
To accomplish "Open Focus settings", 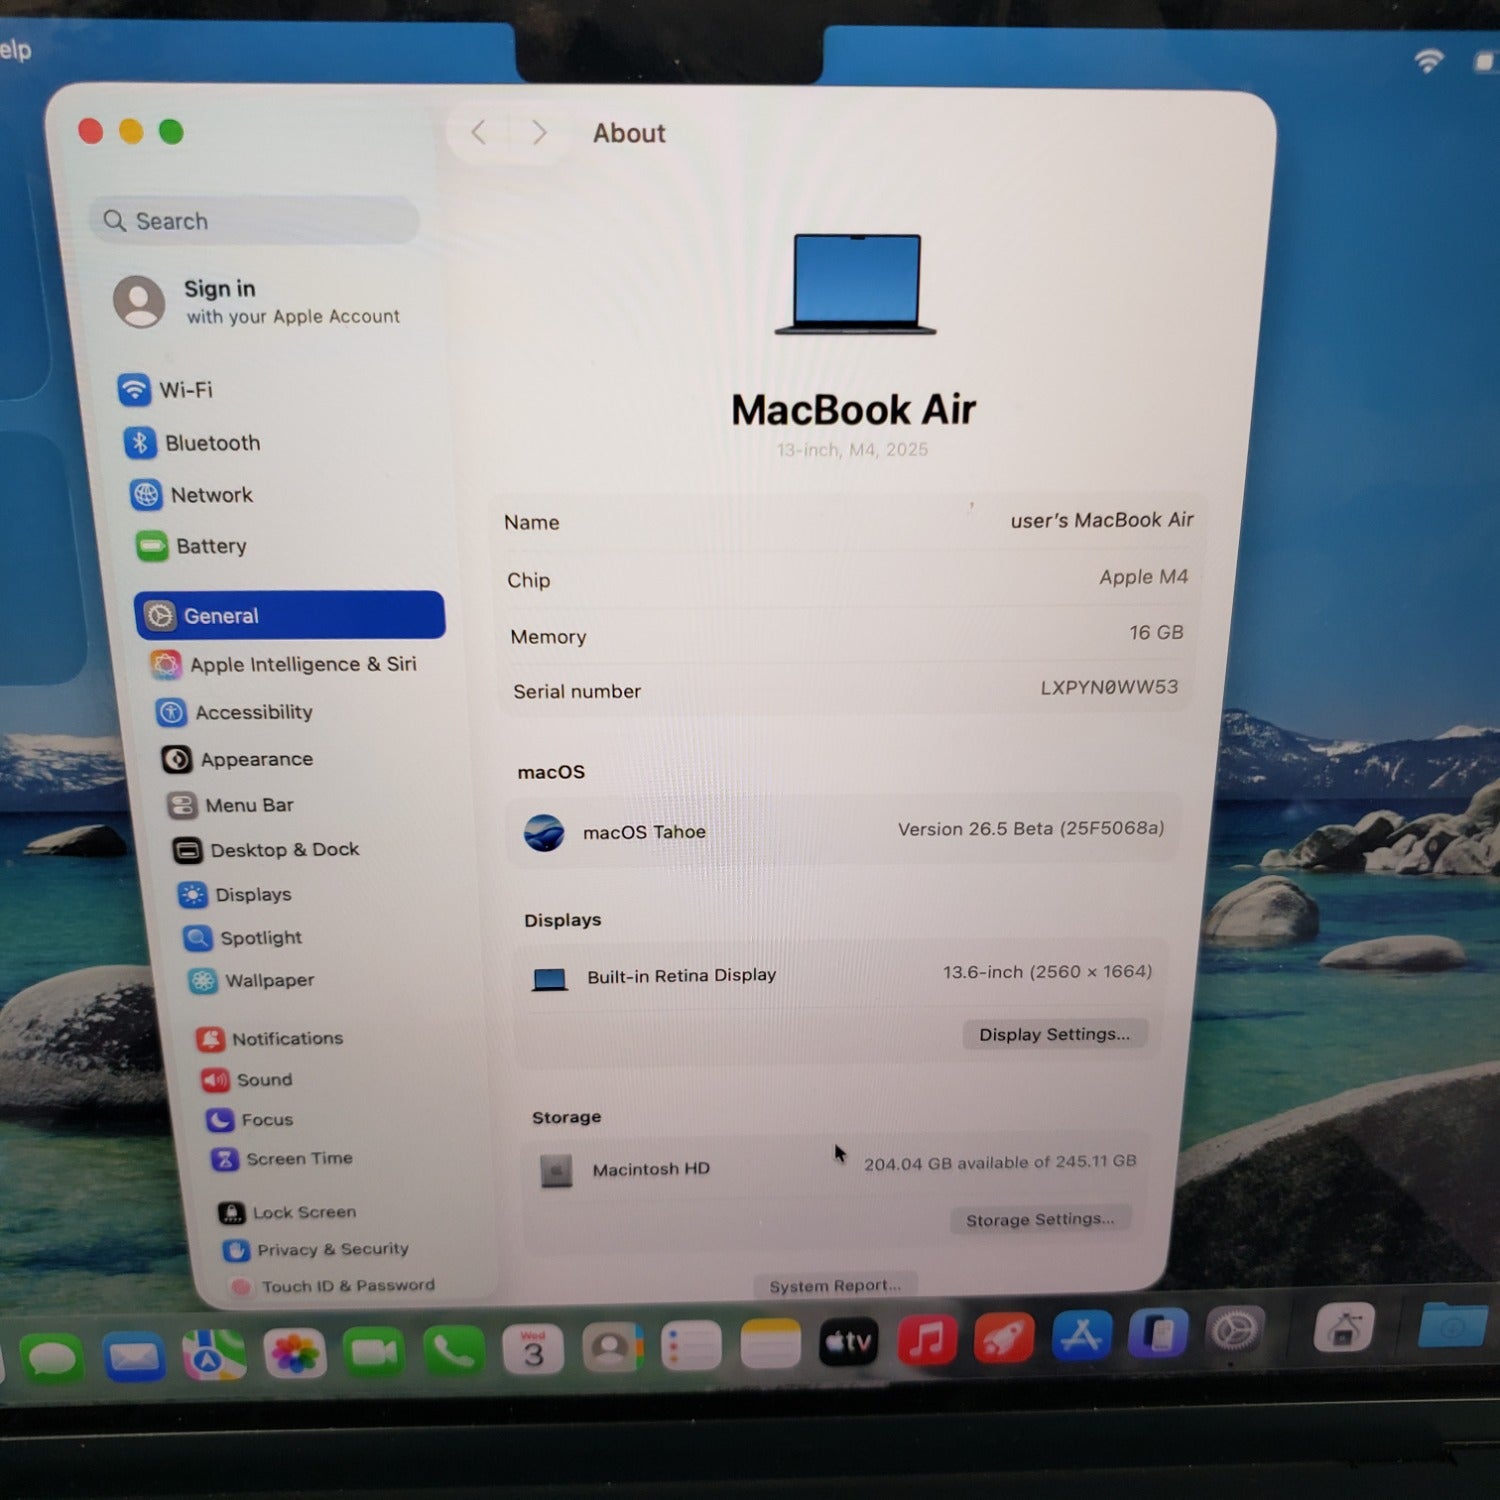I will (250, 1120).
